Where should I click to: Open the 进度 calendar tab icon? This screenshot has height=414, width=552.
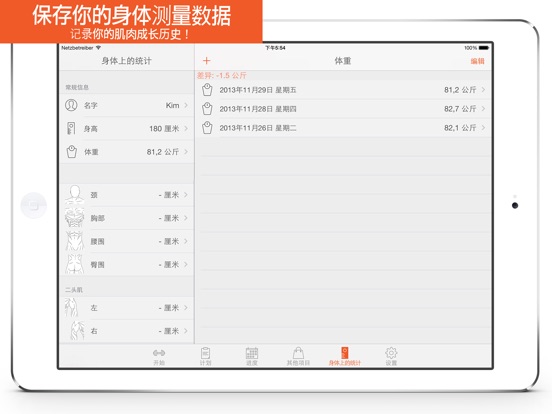252,353
